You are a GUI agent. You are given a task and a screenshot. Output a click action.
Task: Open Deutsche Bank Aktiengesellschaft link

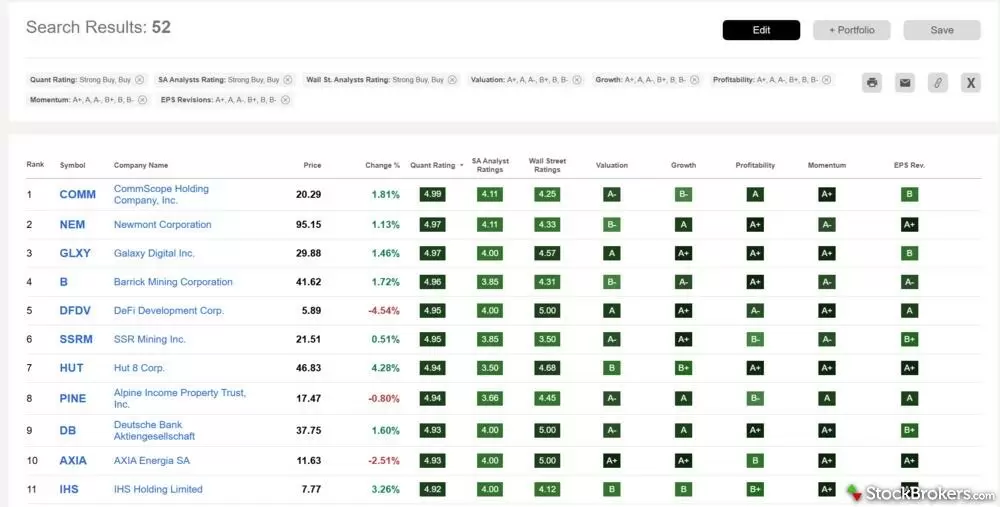click(154, 430)
